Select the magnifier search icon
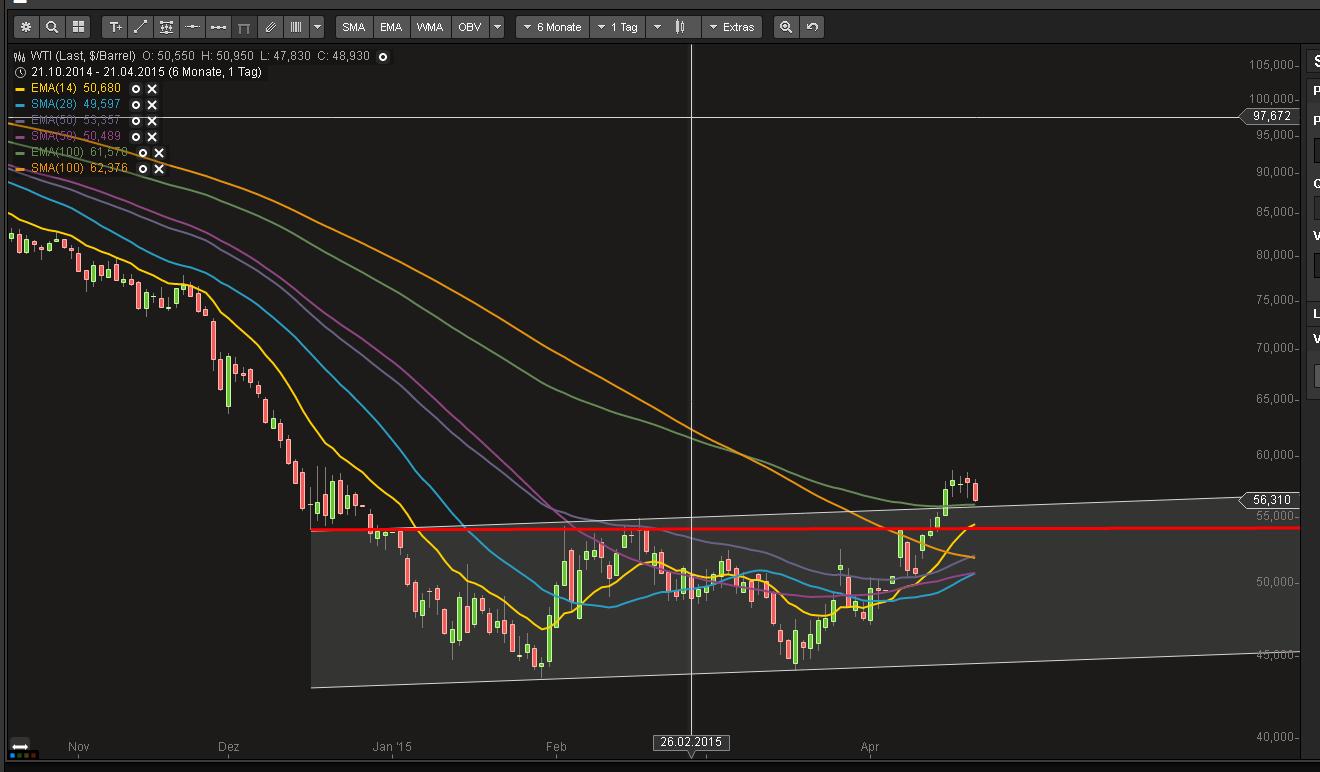 [50, 27]
